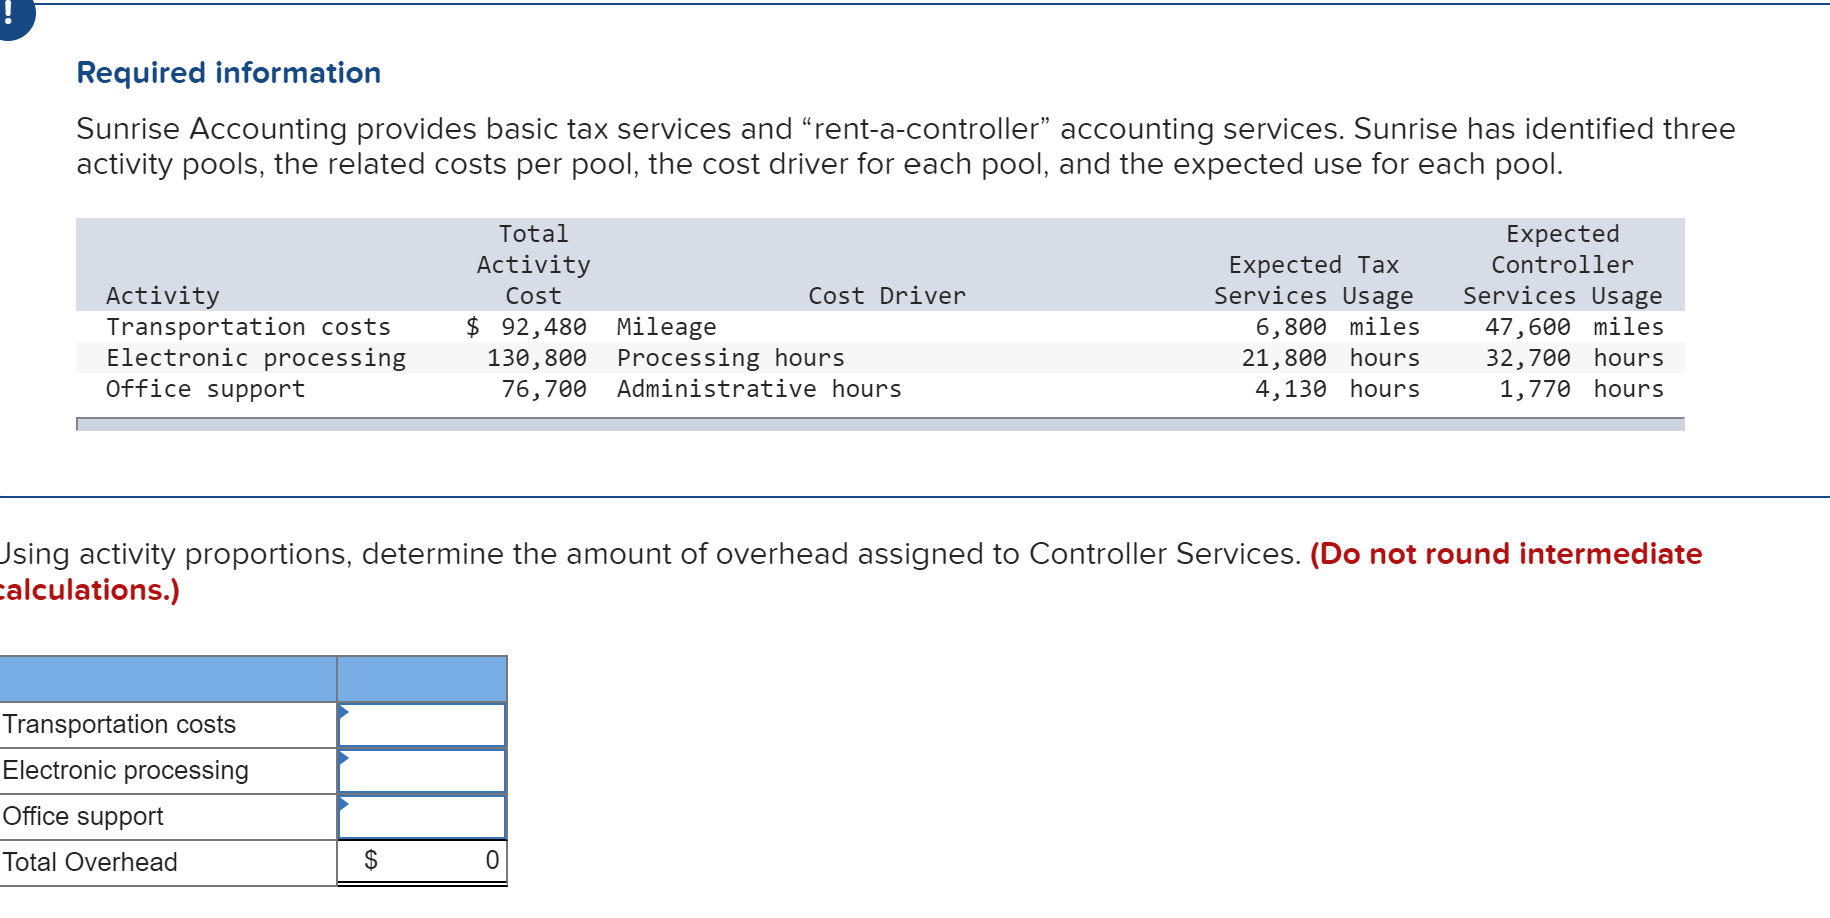Viewport: 1830px width, 918px height.
Task: Click the 'Expected Controller Services Usage' column header
Action: coord(1563,265)
